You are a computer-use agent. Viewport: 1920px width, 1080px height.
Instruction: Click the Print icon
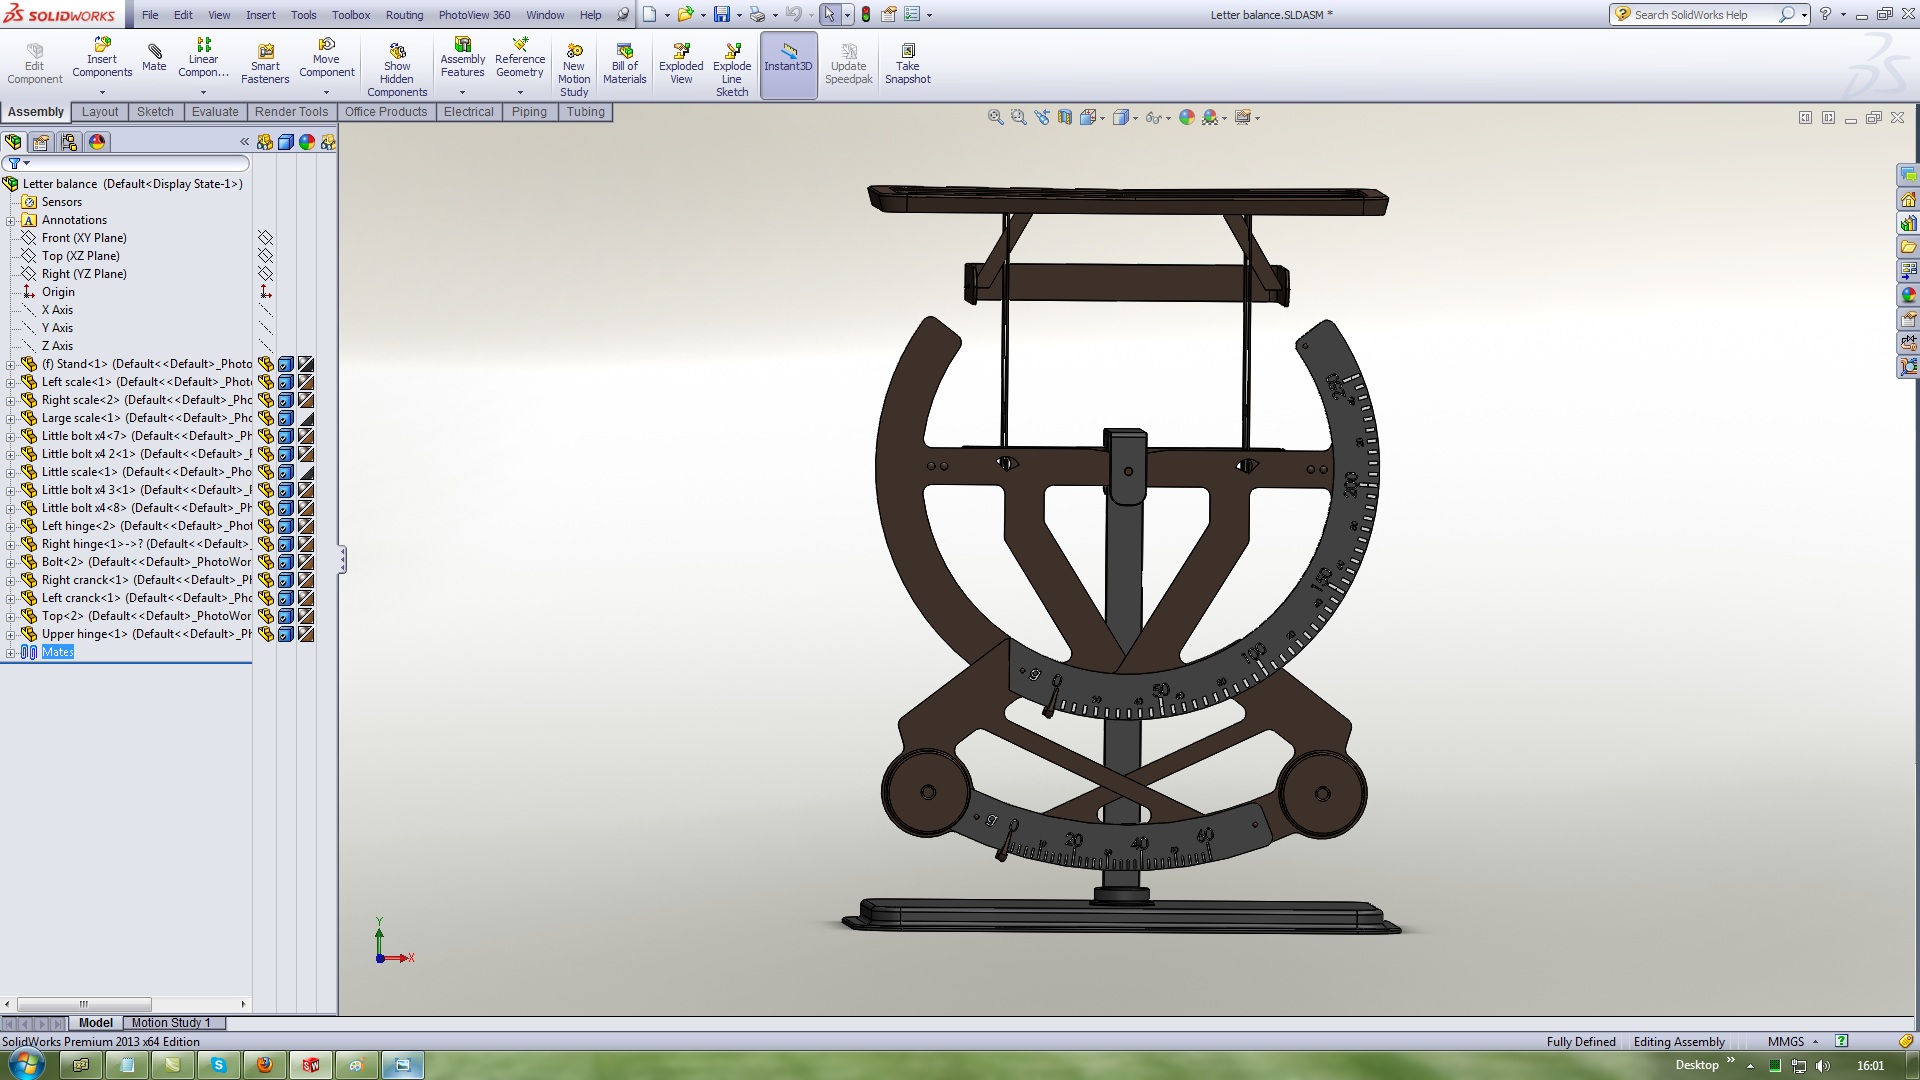pos(757,14)
